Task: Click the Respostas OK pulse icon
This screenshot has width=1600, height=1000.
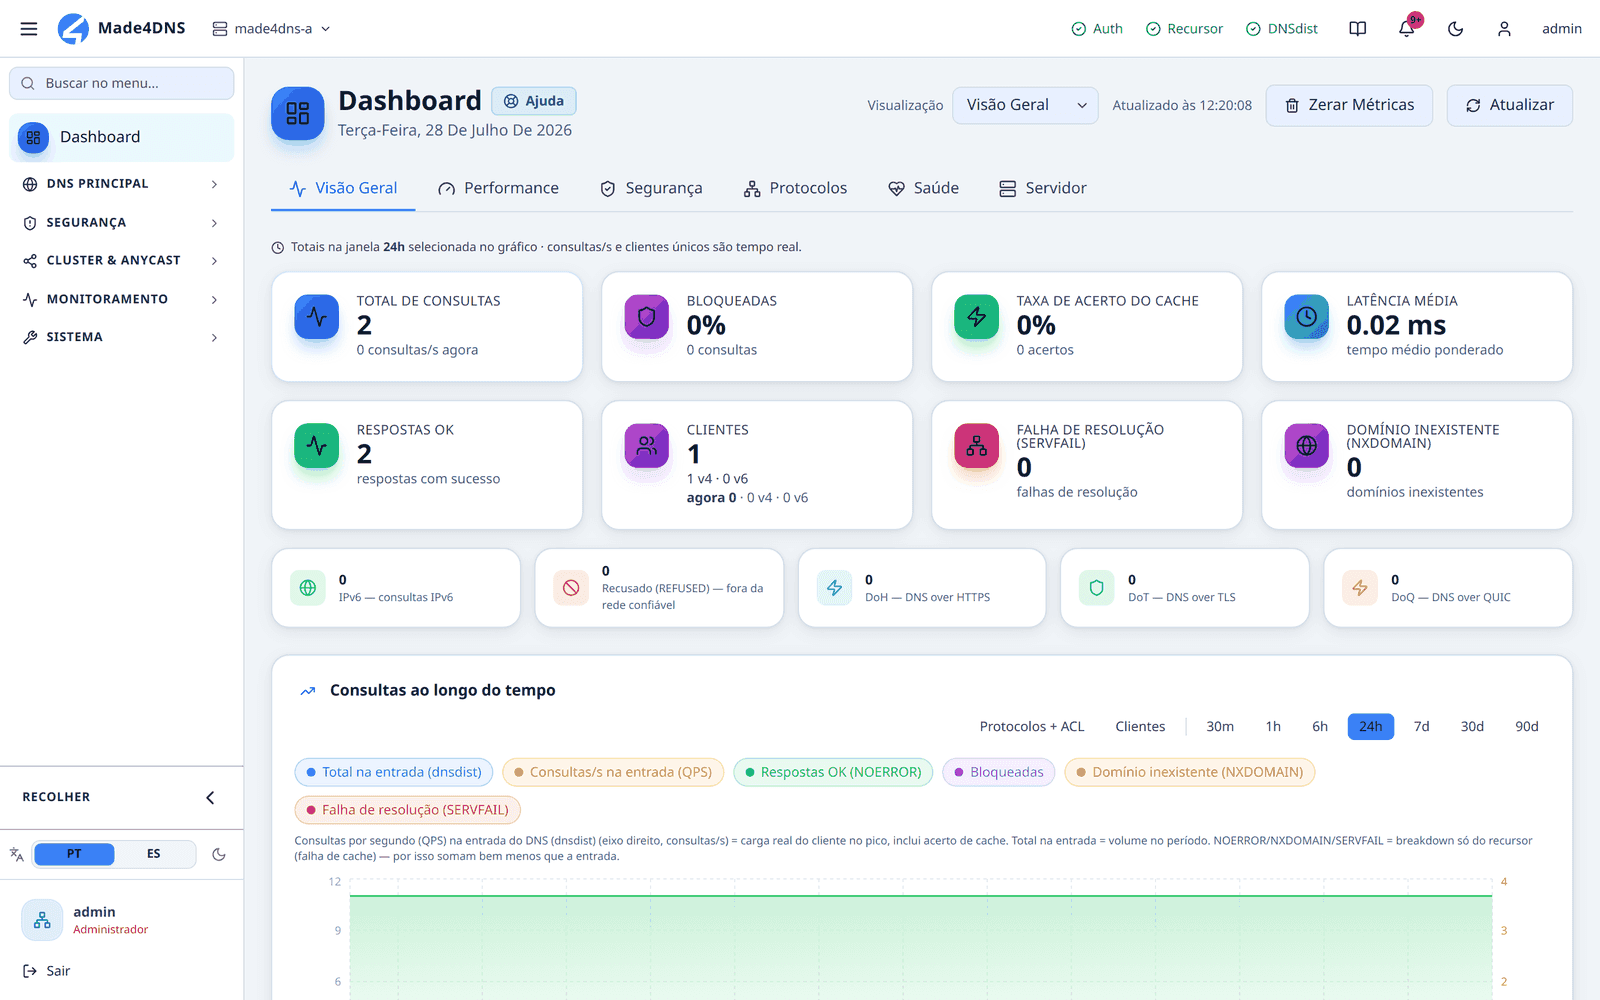Action: 317,446
